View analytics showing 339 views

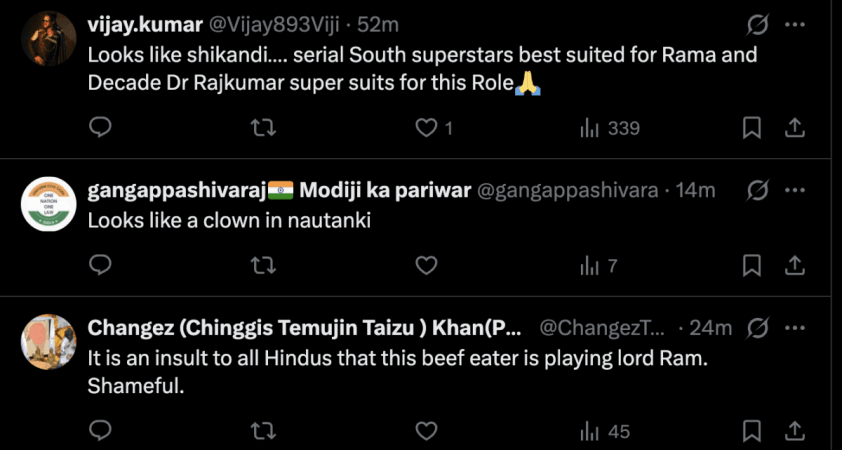click(609, 128)
